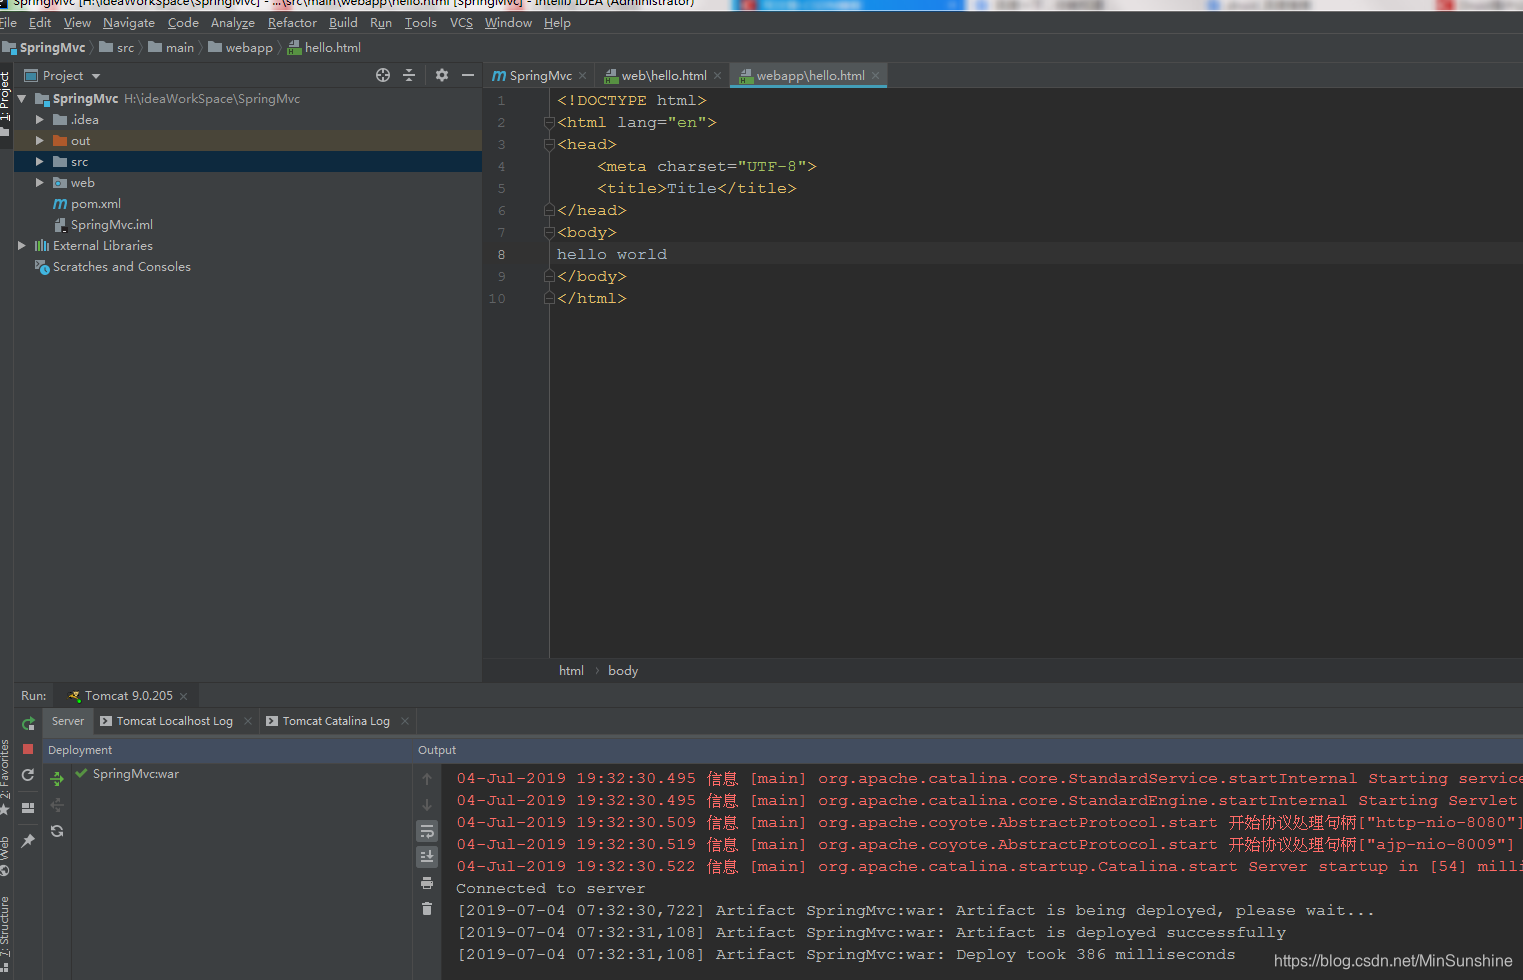Click the html breadcrumb below editor
This screenshot has width=1523, height=980.
coord(571,671)
